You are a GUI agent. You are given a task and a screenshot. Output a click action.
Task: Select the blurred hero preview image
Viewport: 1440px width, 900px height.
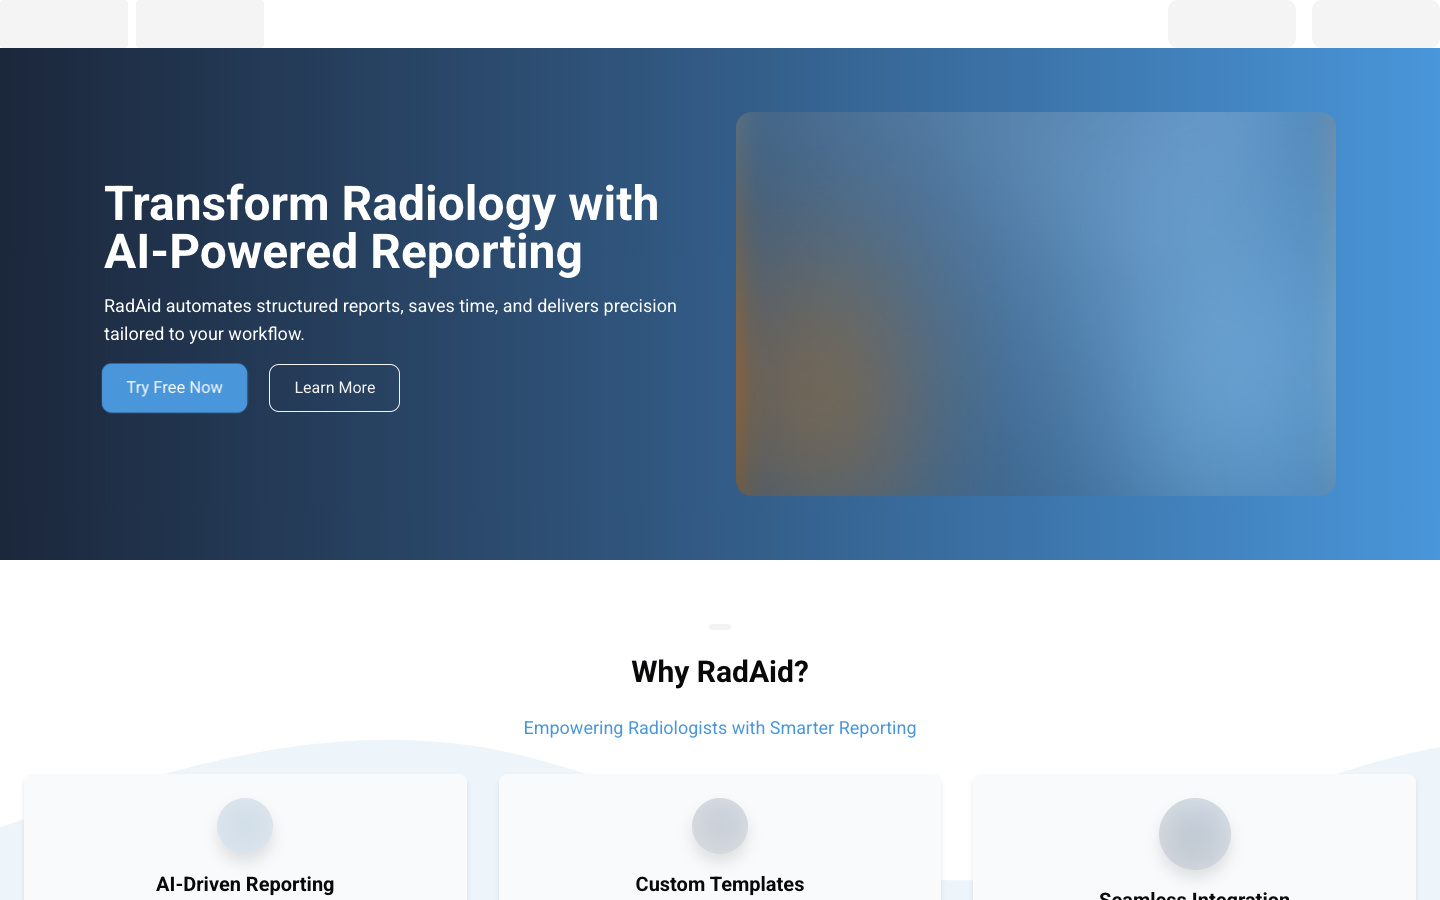[1036, 304]
